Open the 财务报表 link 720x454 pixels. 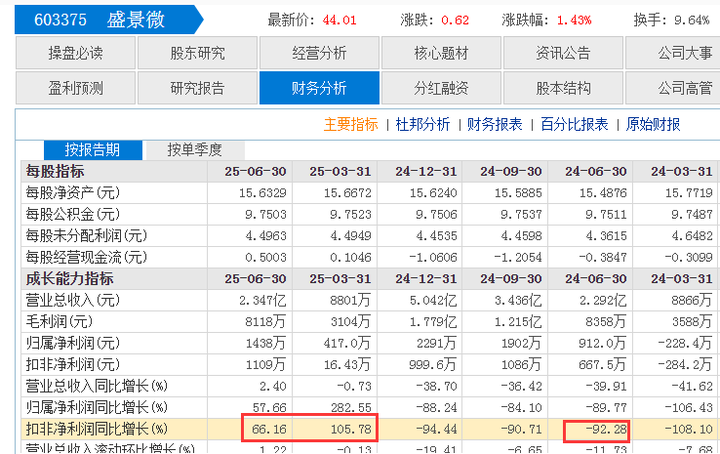tap(495, 124)
